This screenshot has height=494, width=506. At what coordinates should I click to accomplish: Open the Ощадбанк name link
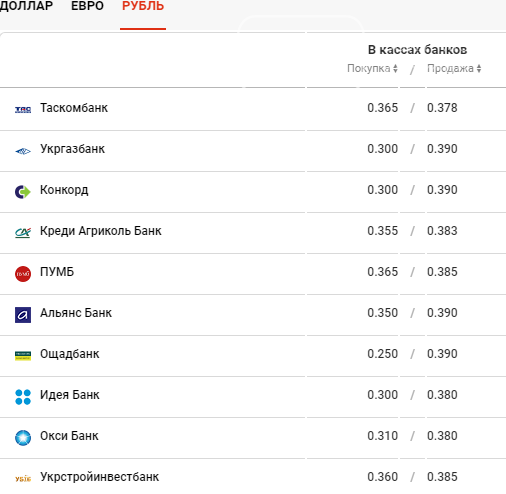[70, 354]
